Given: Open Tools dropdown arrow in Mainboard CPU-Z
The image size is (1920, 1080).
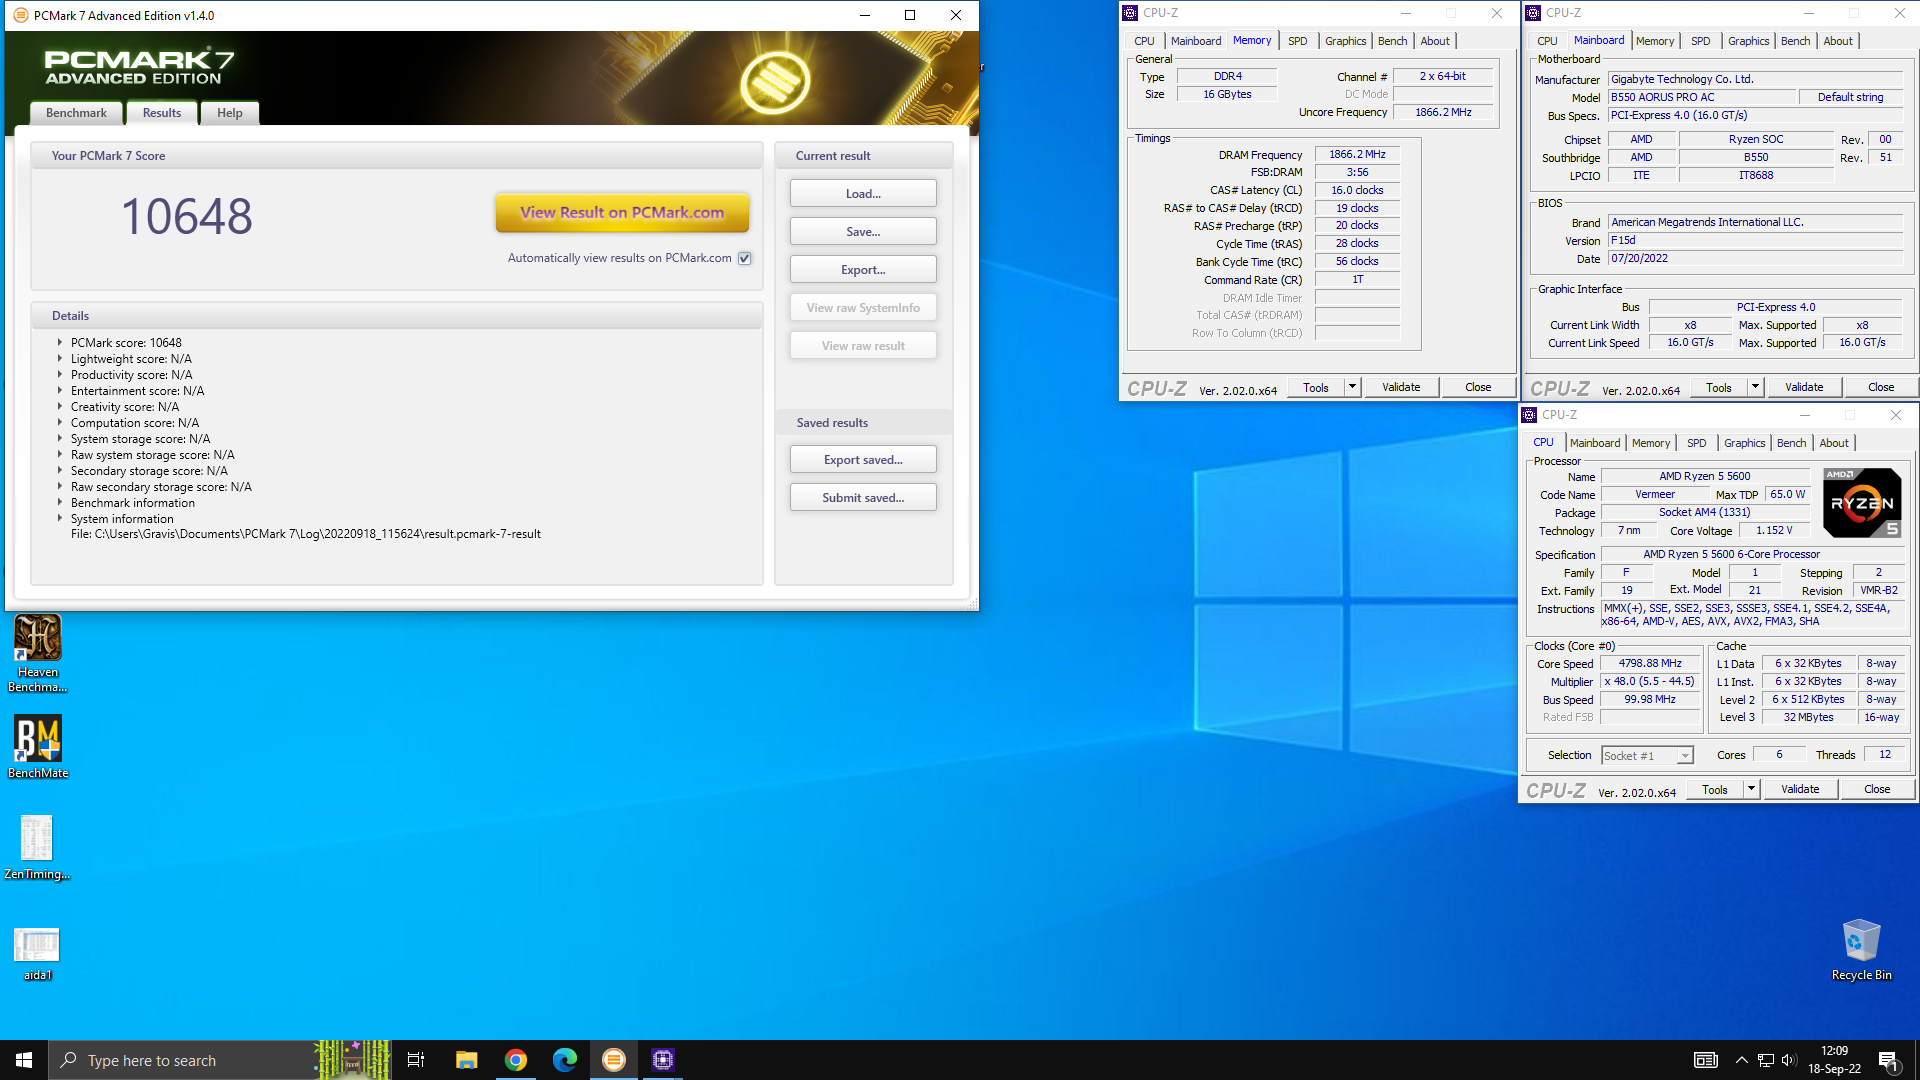Looking at the screenshot, I should [1755, 387].
